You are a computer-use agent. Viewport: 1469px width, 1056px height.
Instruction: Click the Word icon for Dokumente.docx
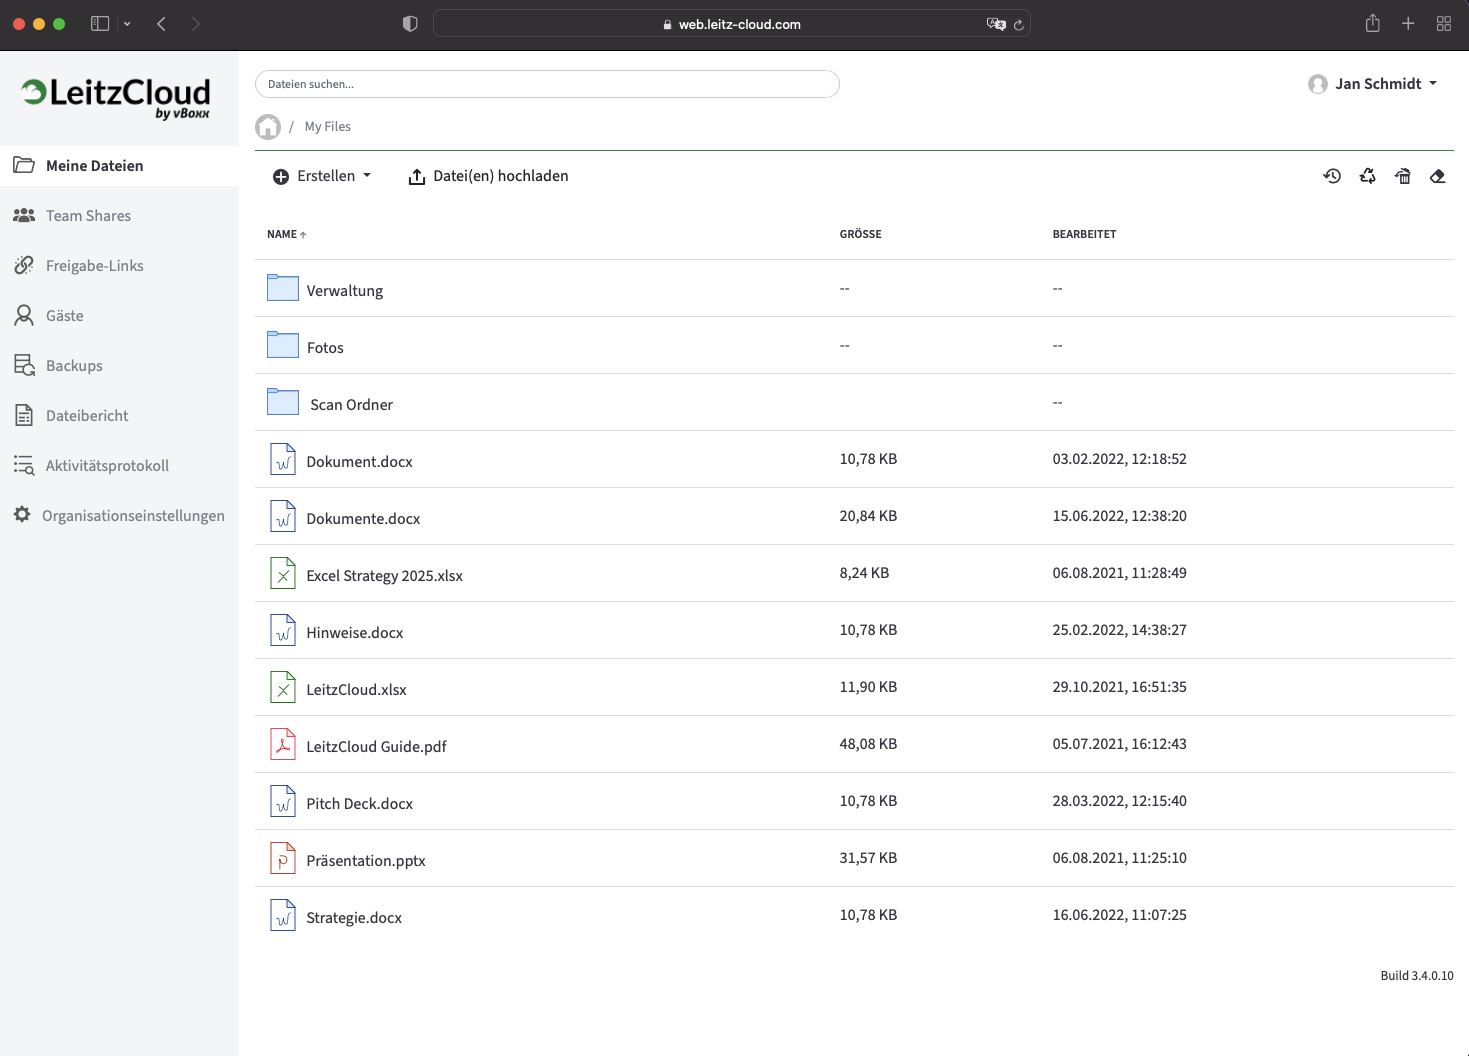pyautogui.click(x=283, y=516)
